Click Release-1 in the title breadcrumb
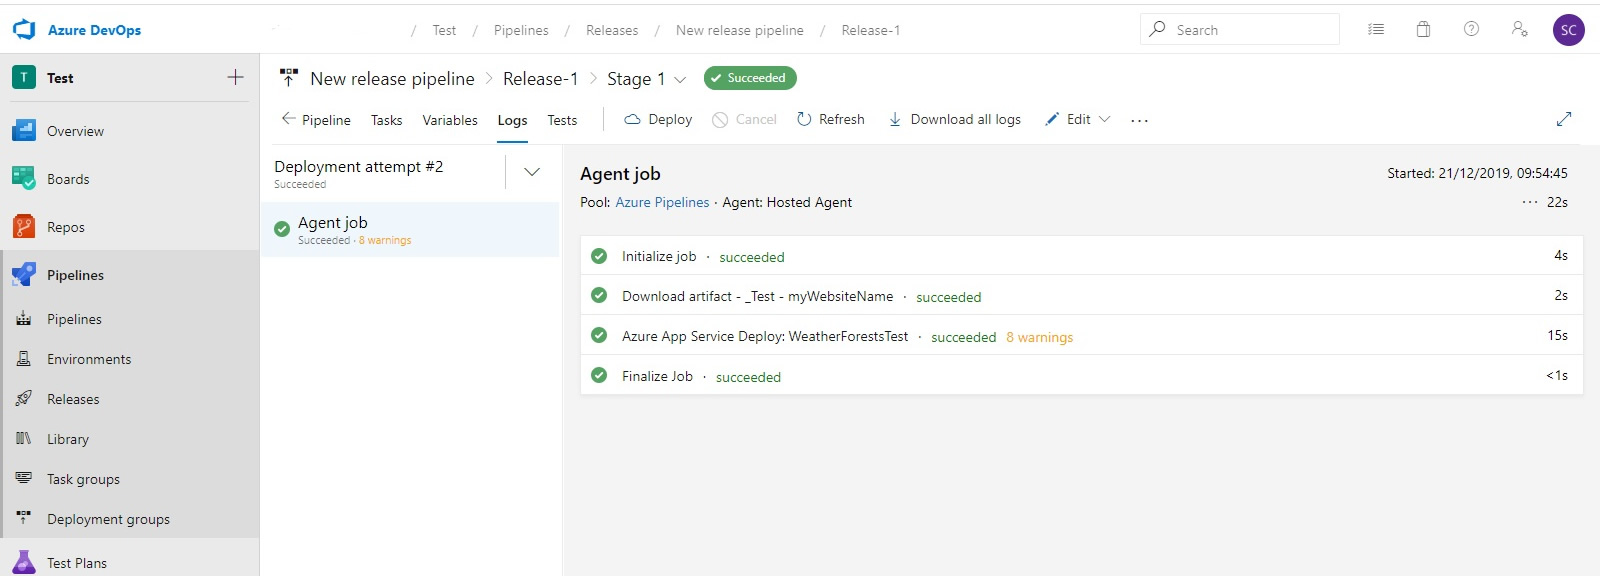The width and height of the screenshot is (1600, 576). [540, 78]
